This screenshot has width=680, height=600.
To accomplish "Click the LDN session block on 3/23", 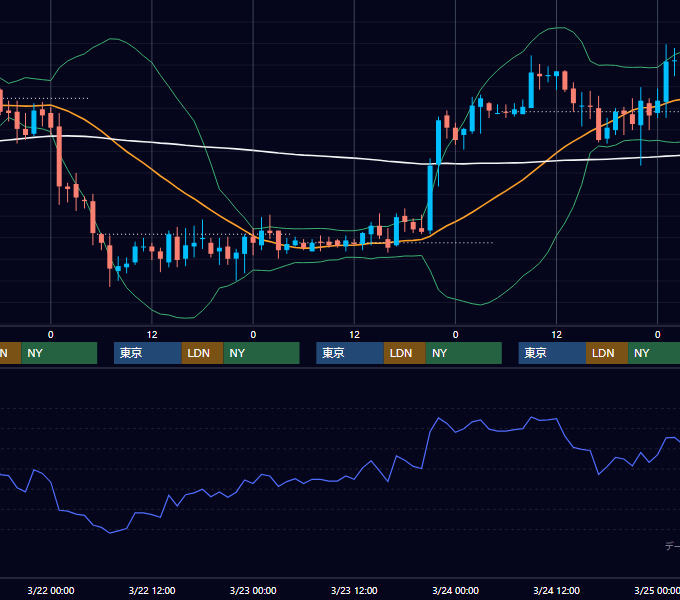I will tap(405, 353).
